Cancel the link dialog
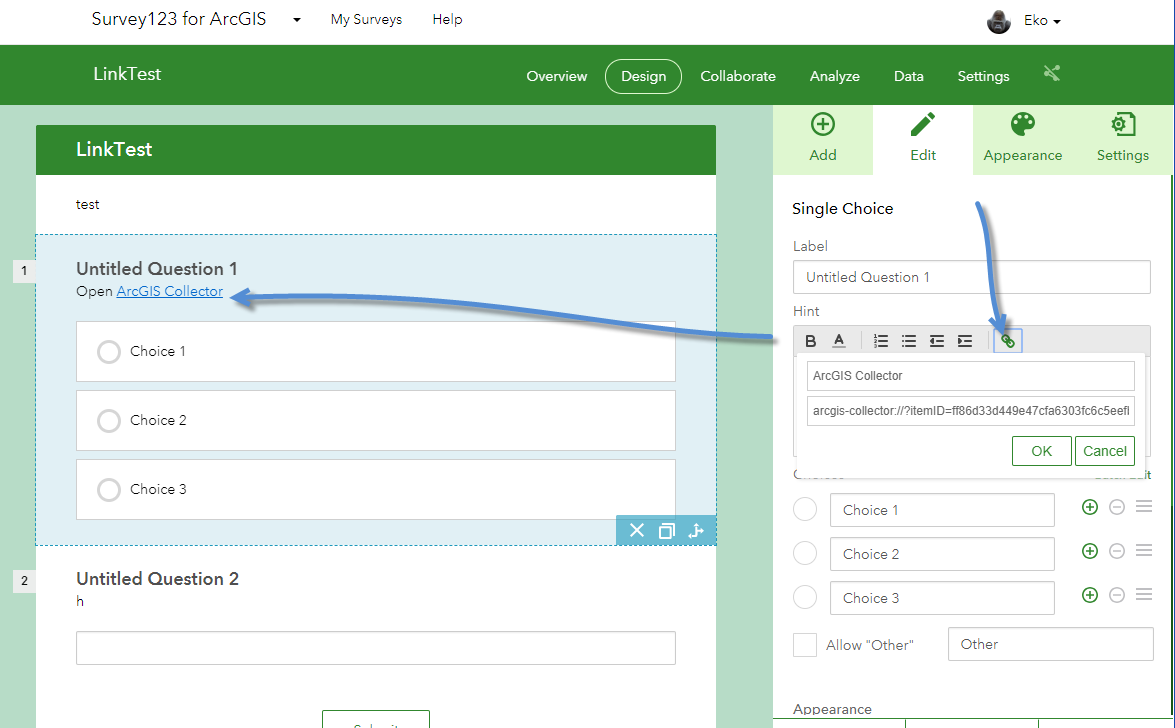Viewport: 1175px width, 728px height. coord(1105,451)
